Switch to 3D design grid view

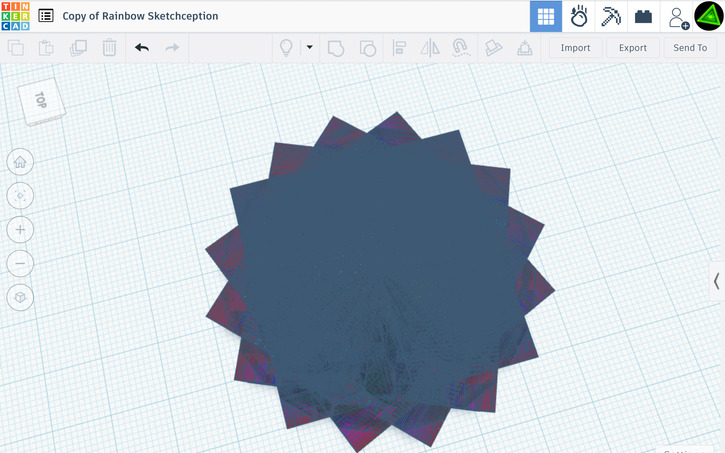[546, 17]
